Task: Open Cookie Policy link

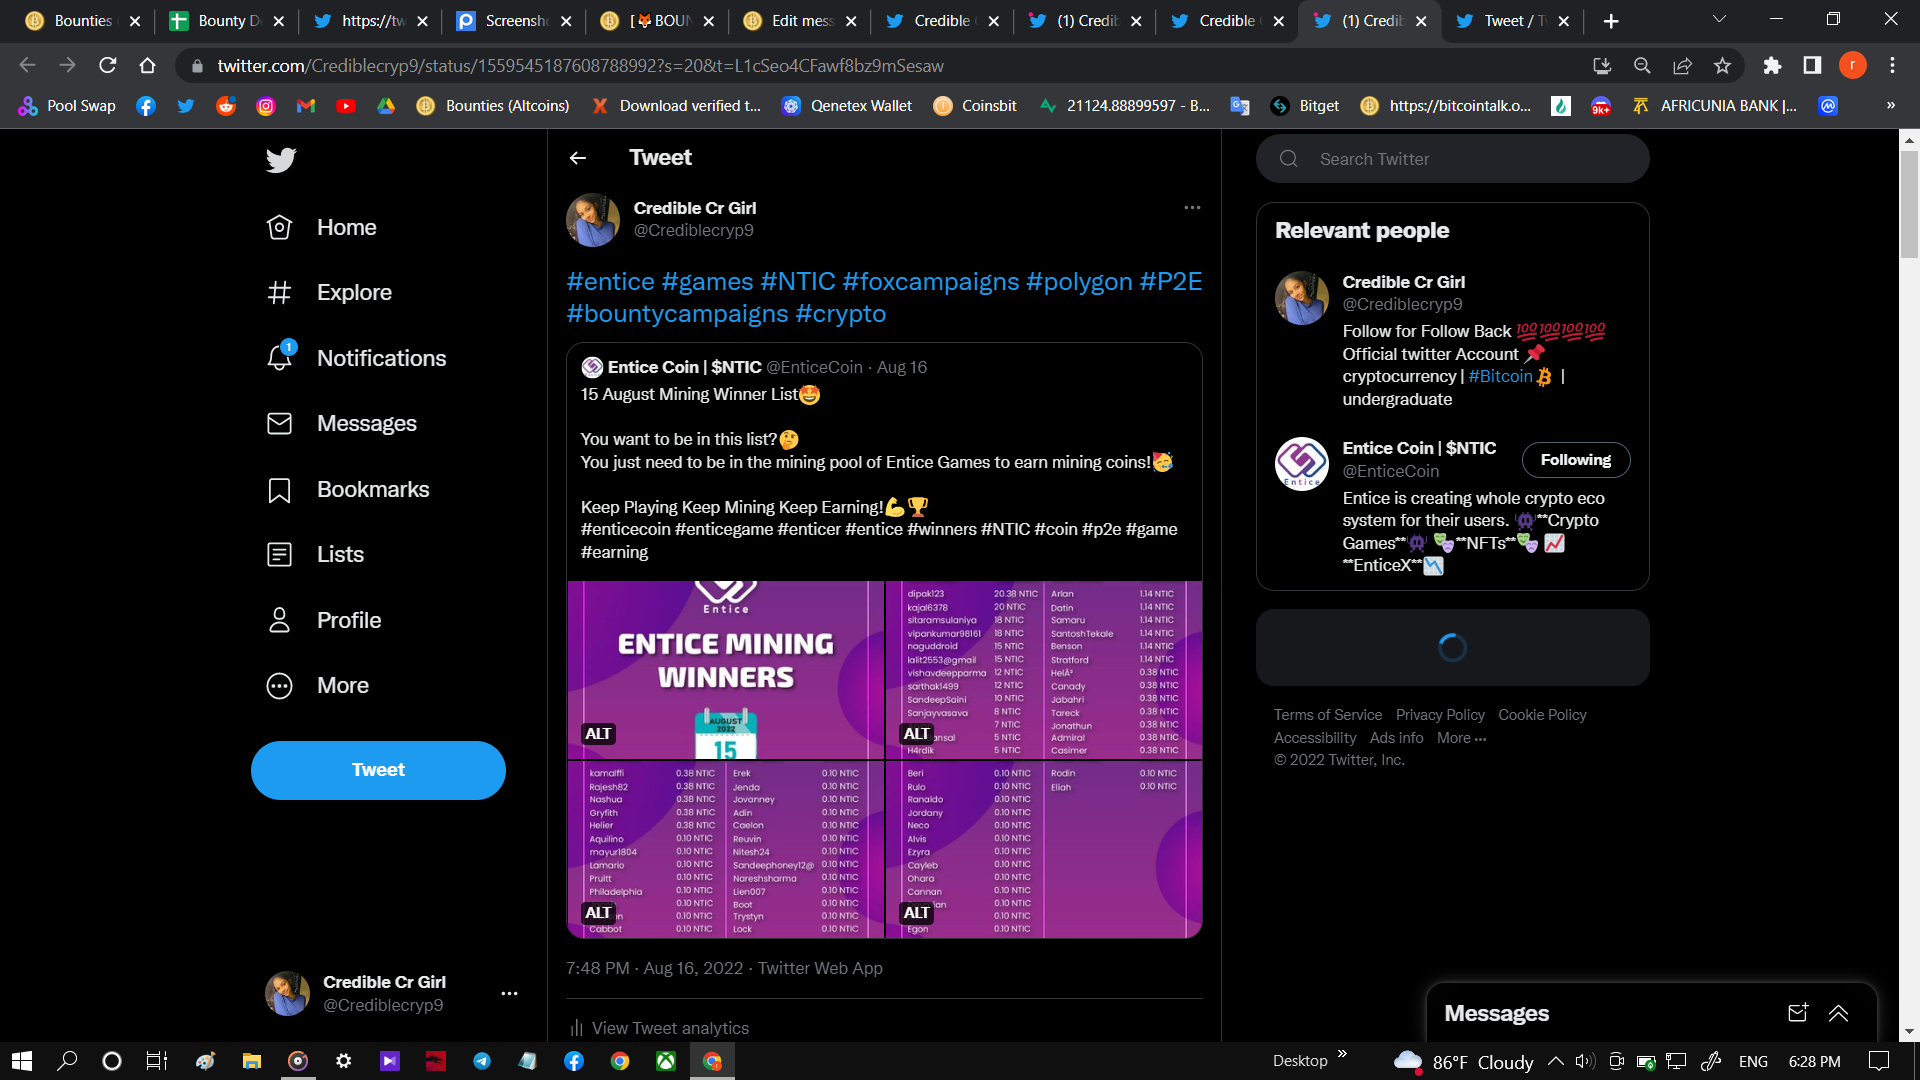Action: (1542, 715)
